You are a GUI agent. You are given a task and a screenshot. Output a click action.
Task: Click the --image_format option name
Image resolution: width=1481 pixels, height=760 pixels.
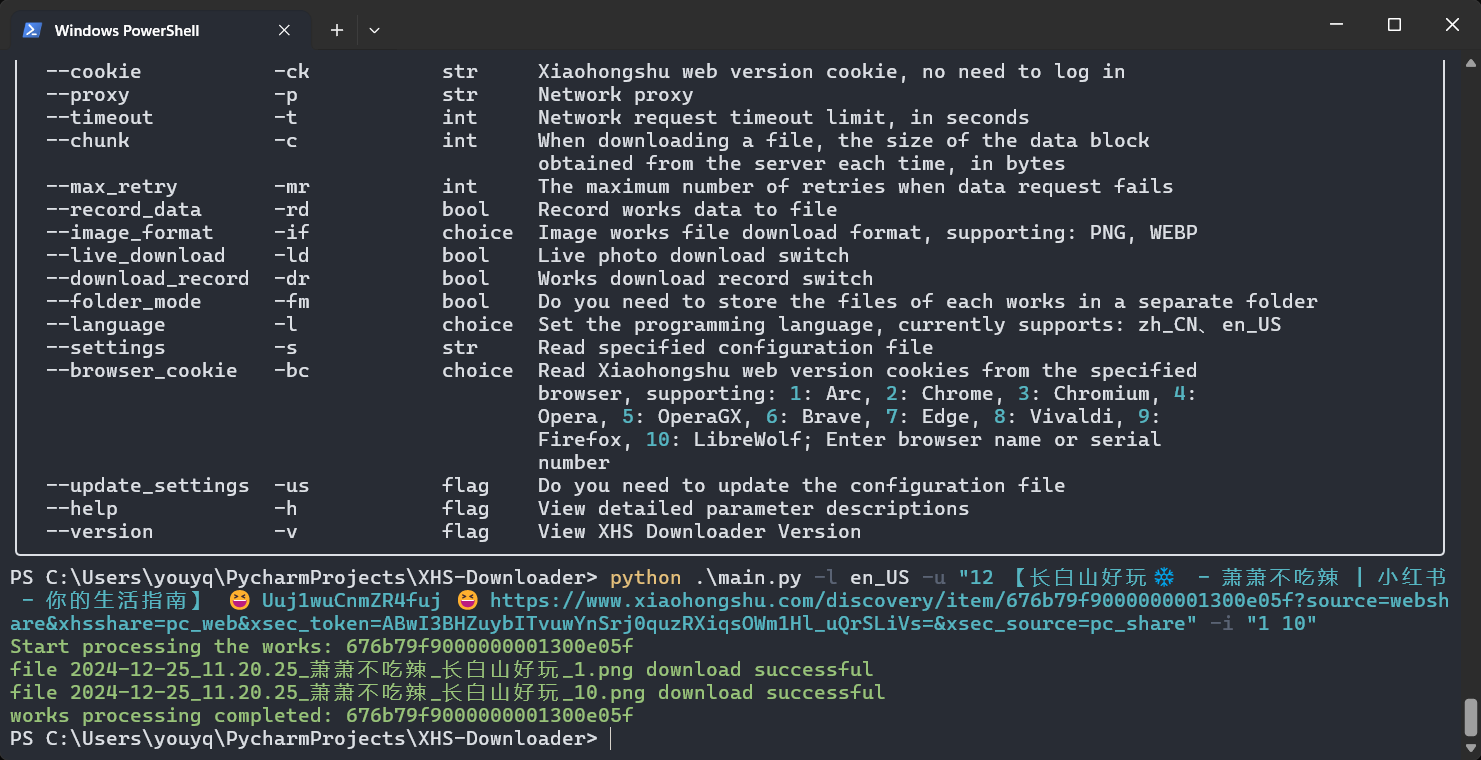point(129,233)
